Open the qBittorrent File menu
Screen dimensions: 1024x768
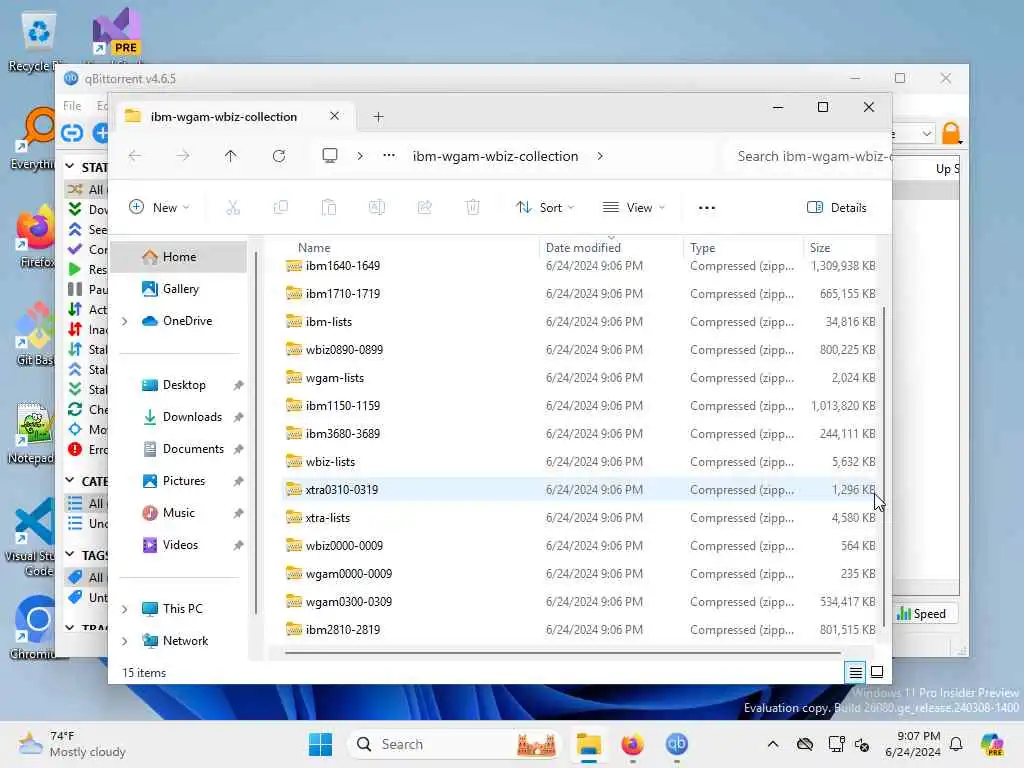(72, 106)
